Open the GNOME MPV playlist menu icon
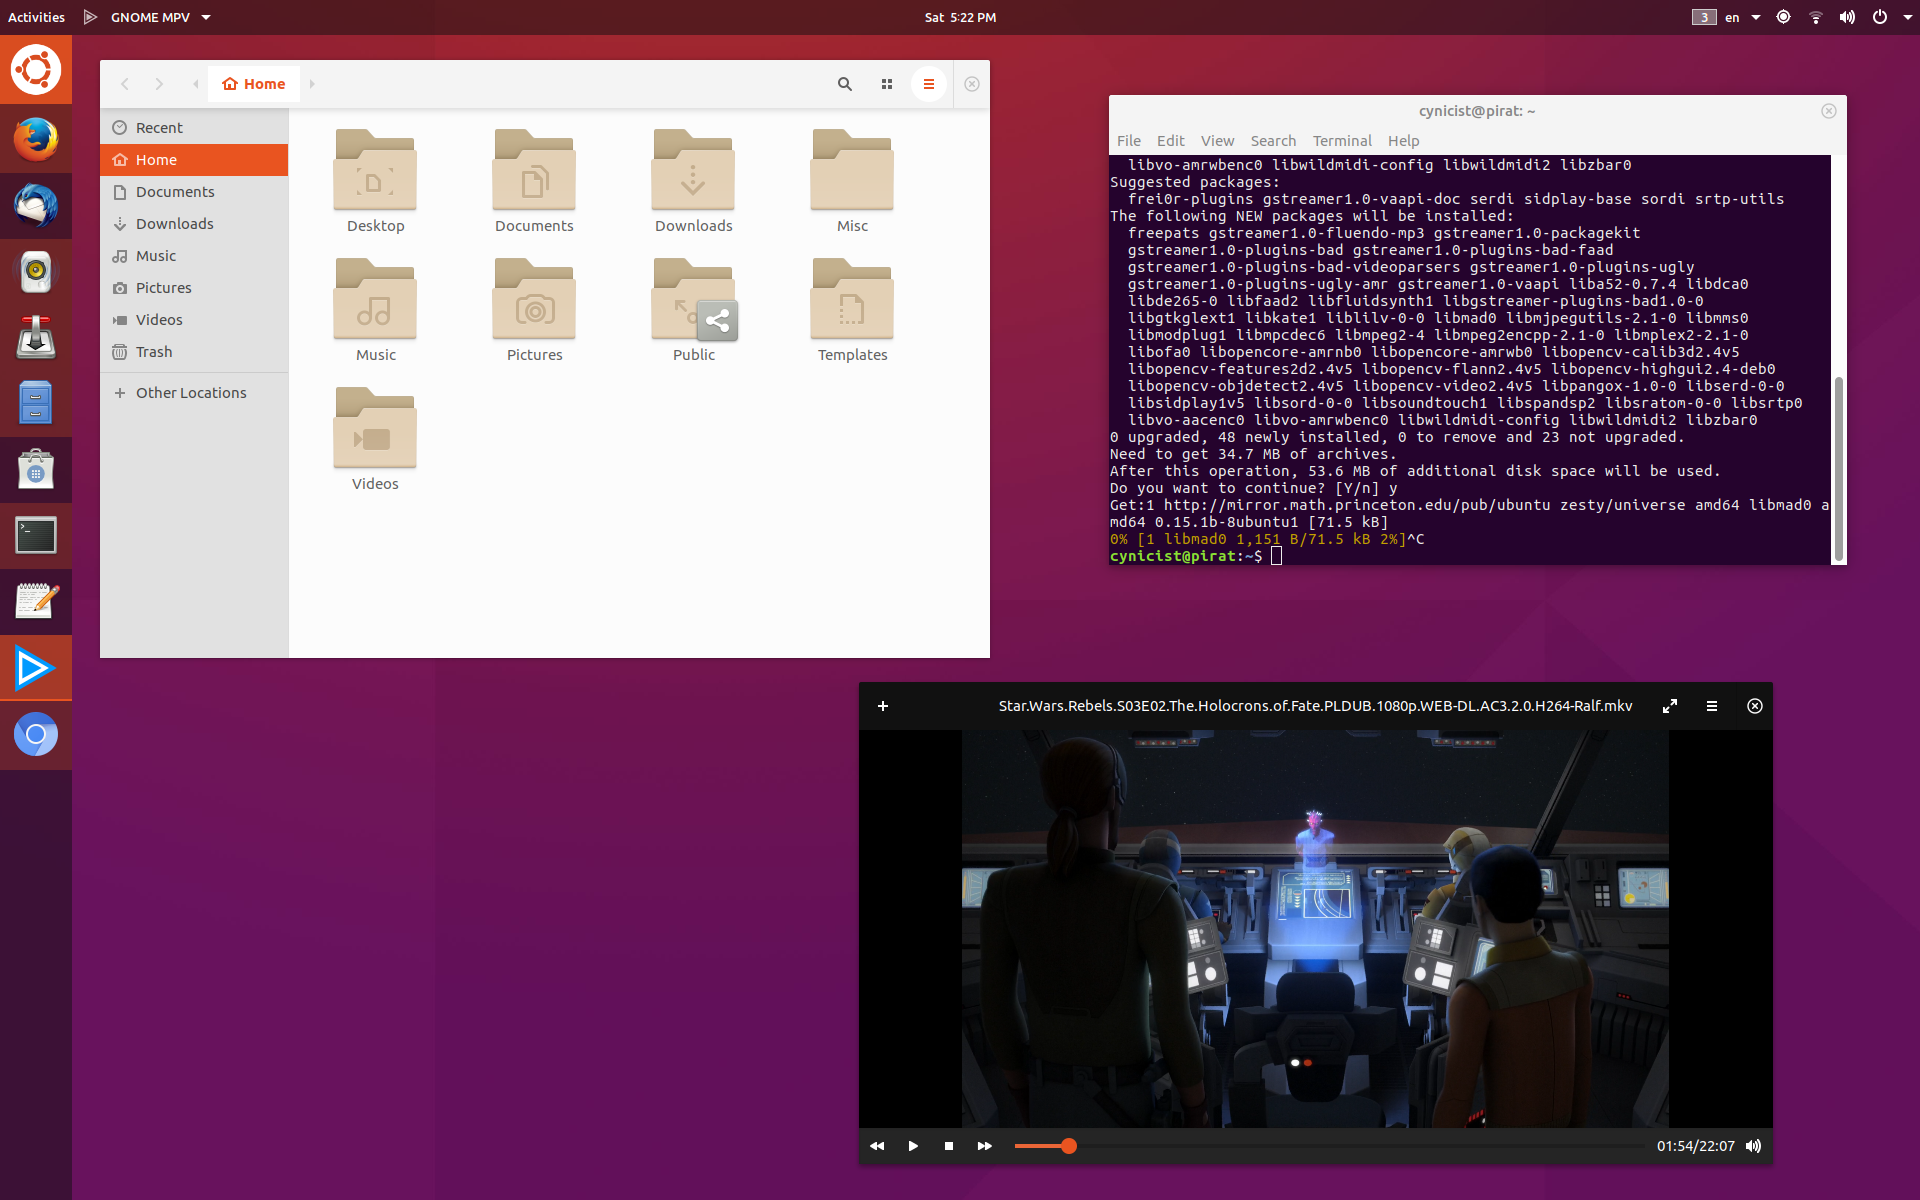 click(1712, 706)
